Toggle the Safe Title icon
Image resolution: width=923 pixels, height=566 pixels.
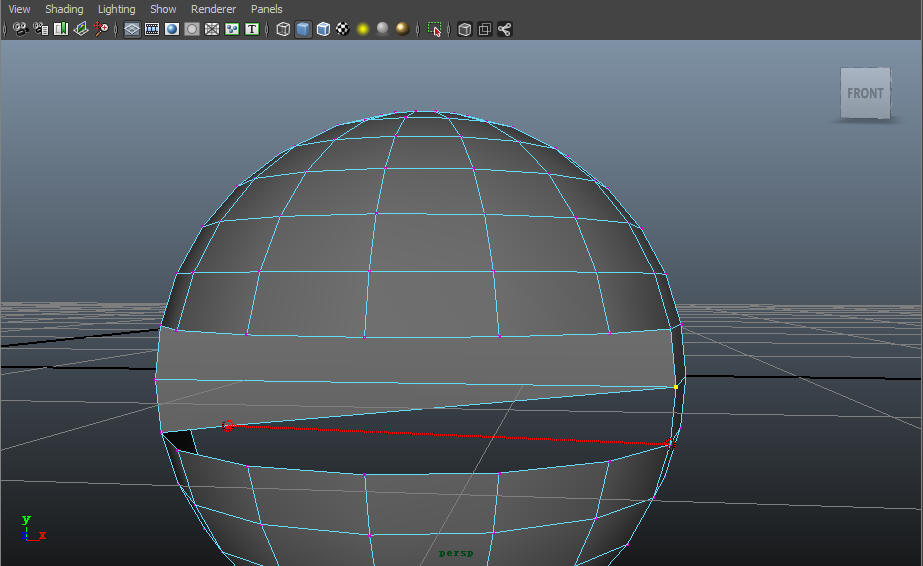click(252, 29)
